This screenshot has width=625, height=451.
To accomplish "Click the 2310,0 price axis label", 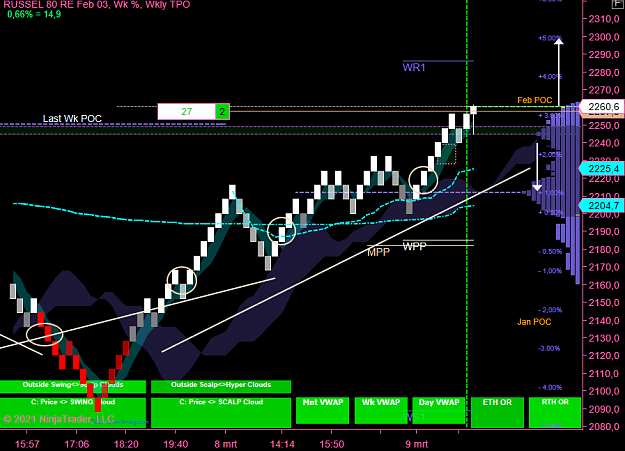I will [x=603, y=19].
